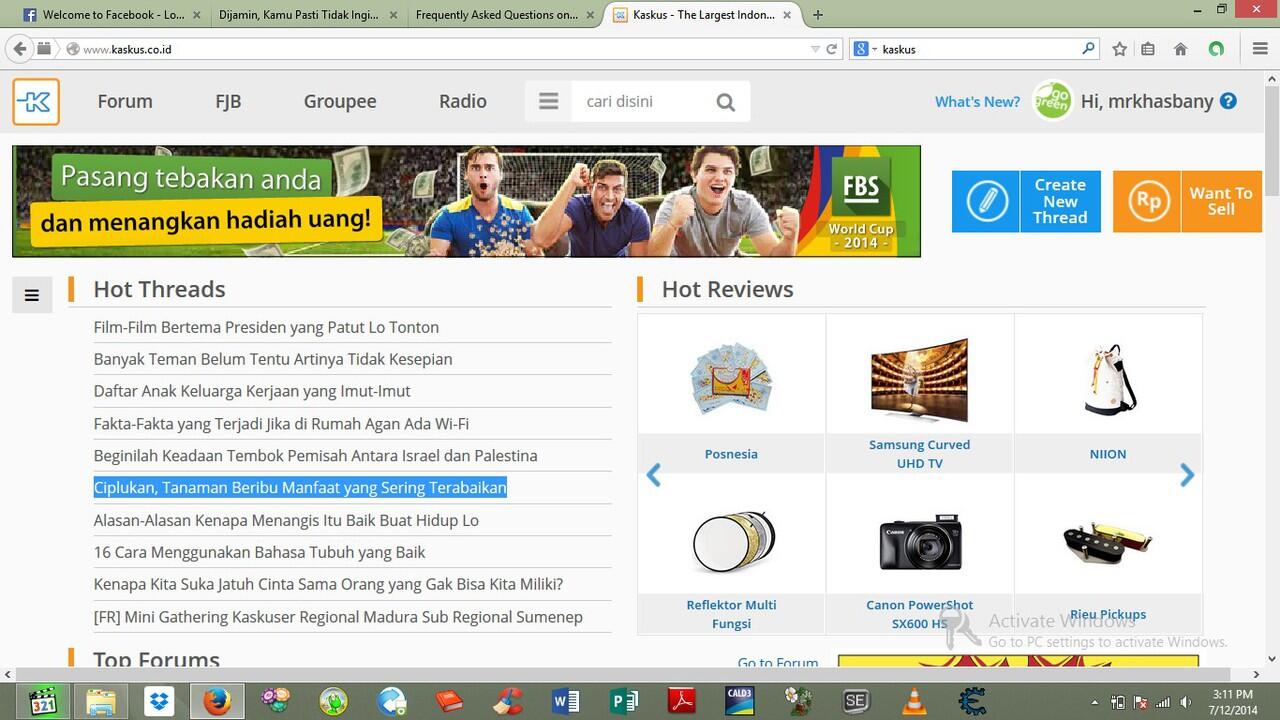Open Forum menu item
This screenshot has width=1280, height=720.
125,101
